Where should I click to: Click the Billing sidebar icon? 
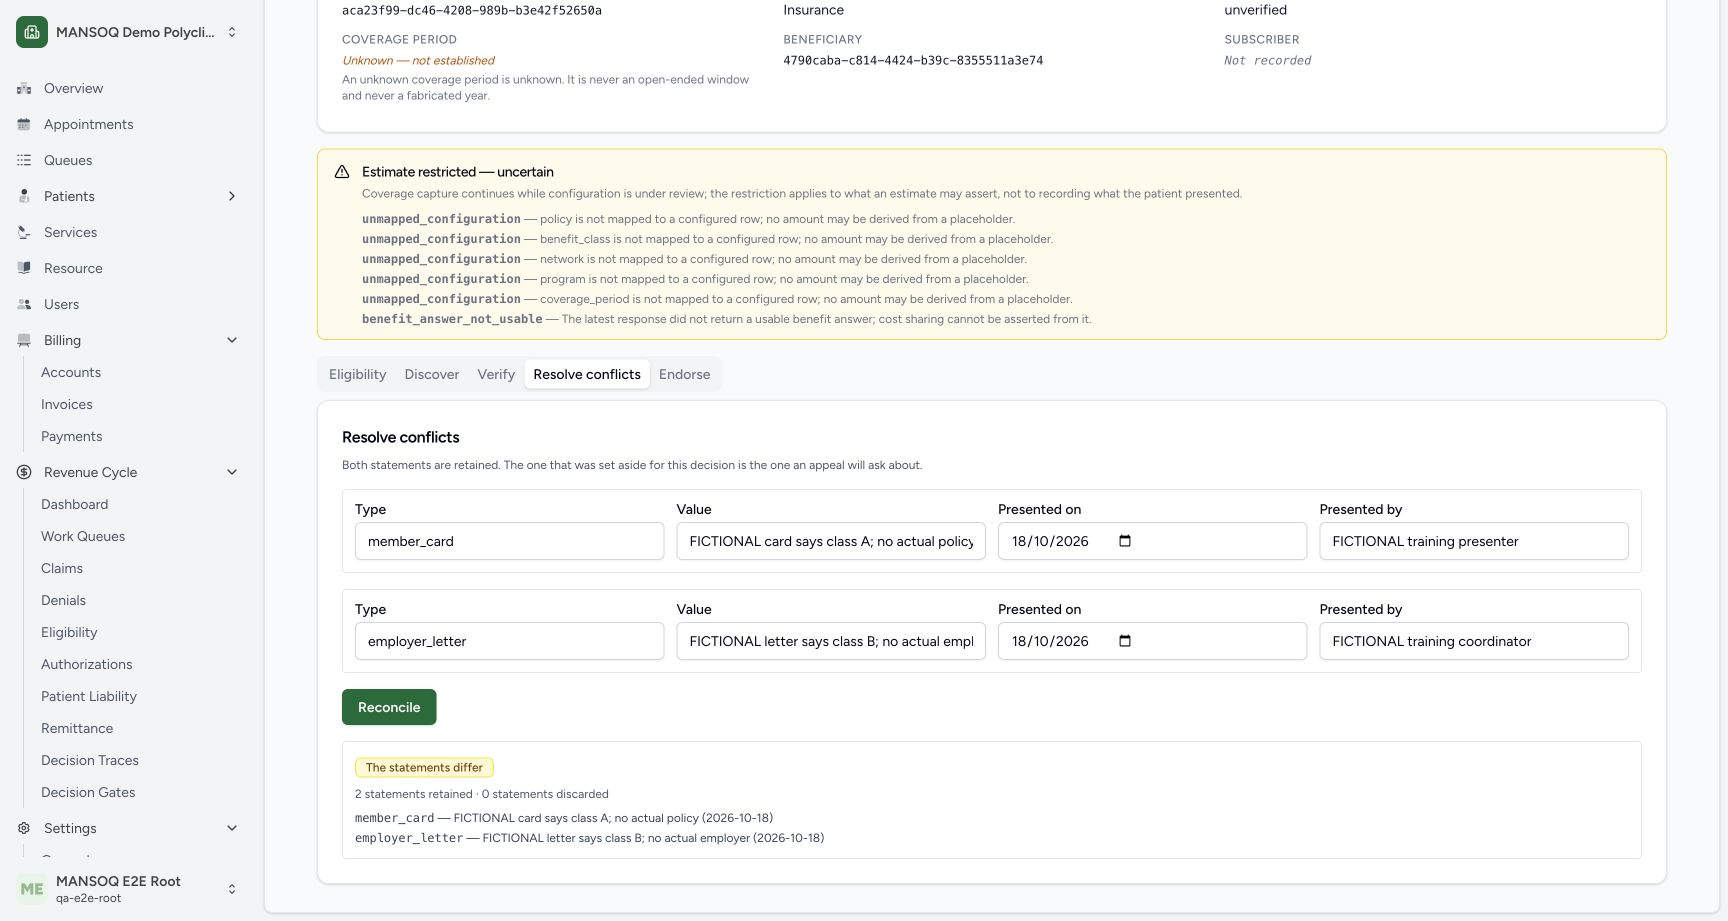coord(24,340)
